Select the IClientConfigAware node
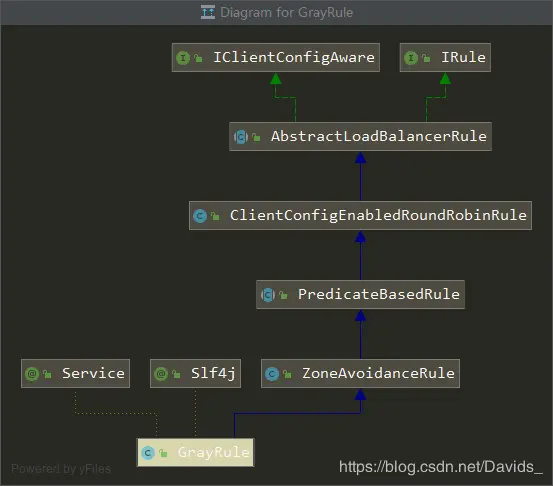553x486 pixels. coord(276,57)
